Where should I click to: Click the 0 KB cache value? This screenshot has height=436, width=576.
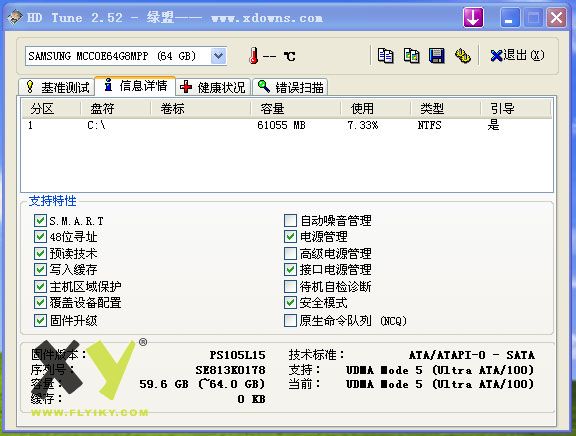coord(251,399)
